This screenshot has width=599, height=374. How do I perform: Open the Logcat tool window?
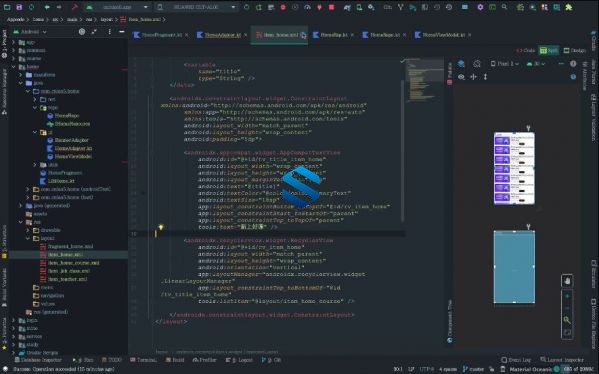pyautogui.click(x=239, y=360)
